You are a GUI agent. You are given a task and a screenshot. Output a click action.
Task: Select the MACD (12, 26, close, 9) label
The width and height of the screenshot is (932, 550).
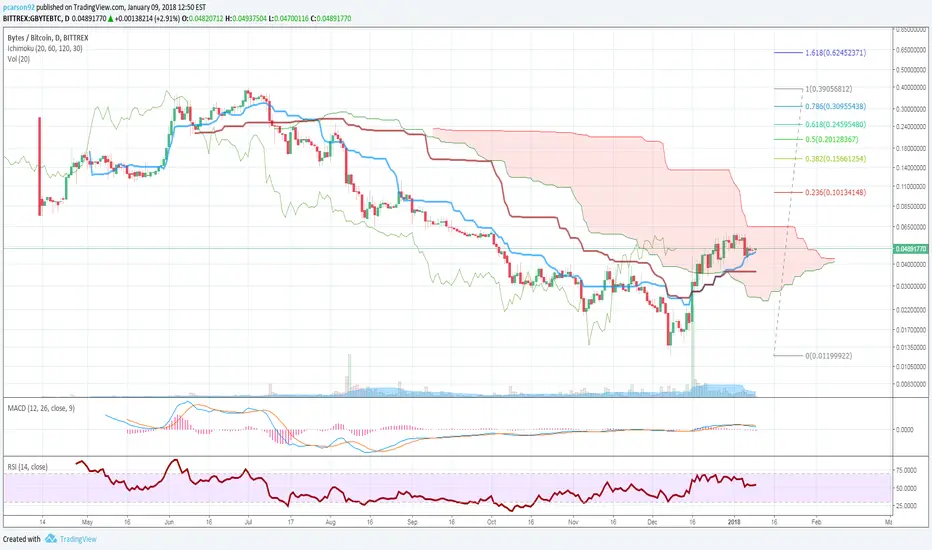coord(42,408)
